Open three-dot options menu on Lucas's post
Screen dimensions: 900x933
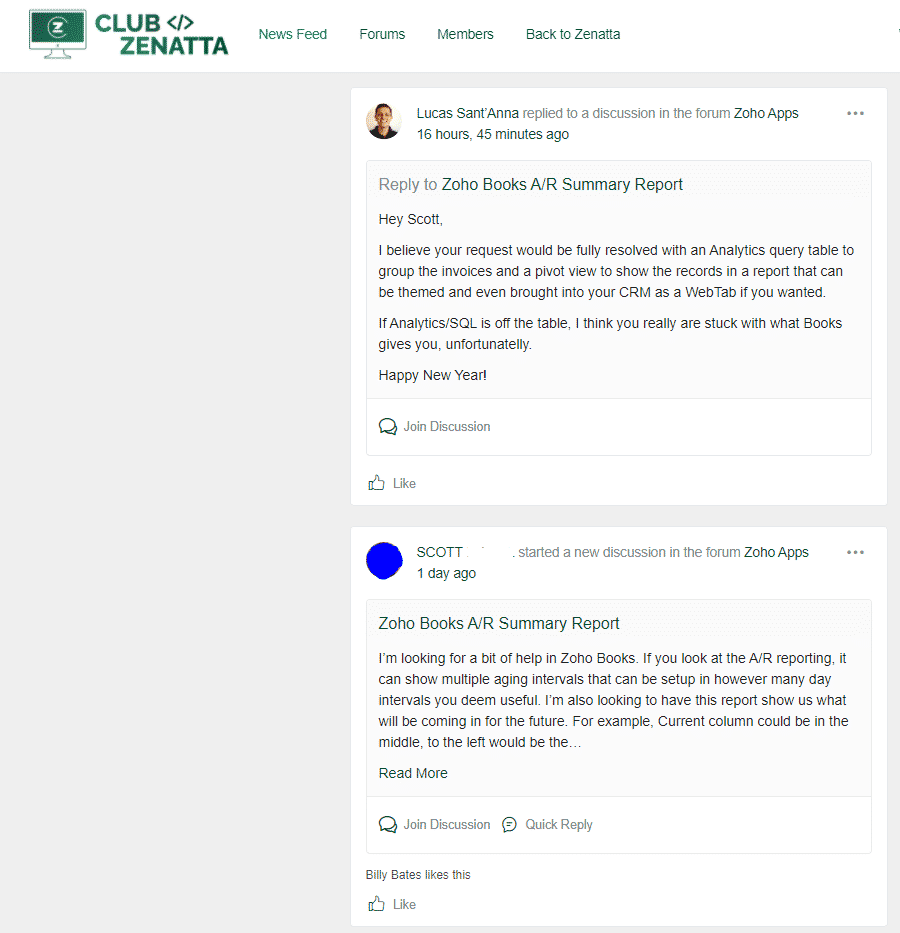tap(855, 113)
